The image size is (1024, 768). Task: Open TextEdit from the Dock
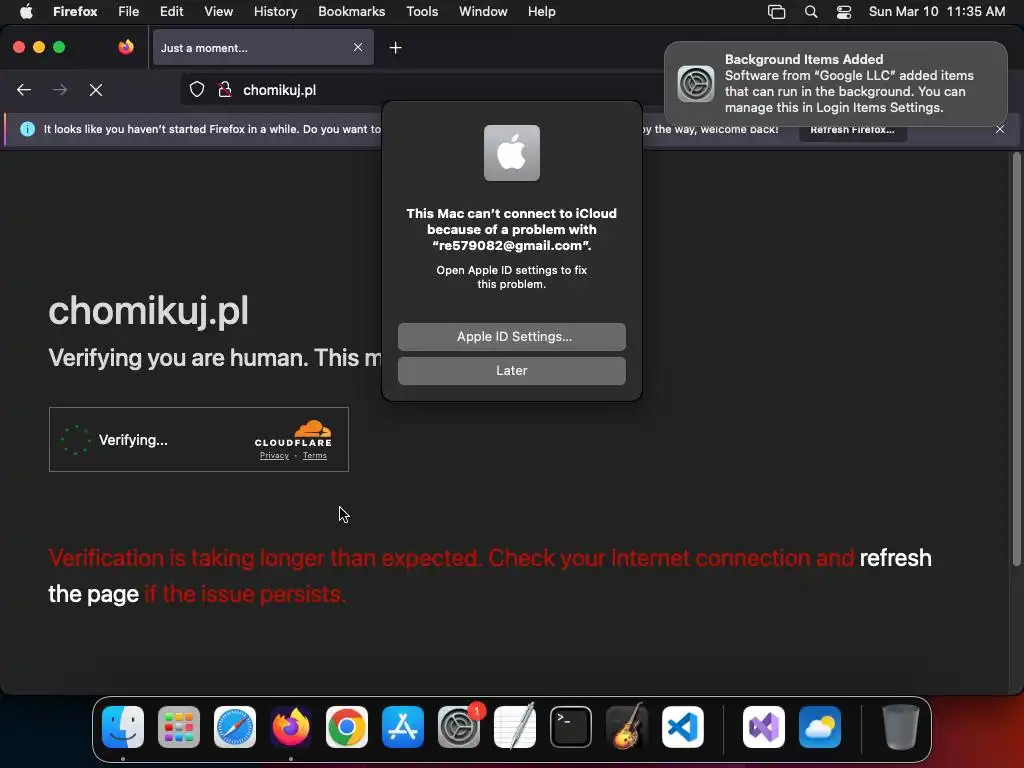tap(515, 727)
